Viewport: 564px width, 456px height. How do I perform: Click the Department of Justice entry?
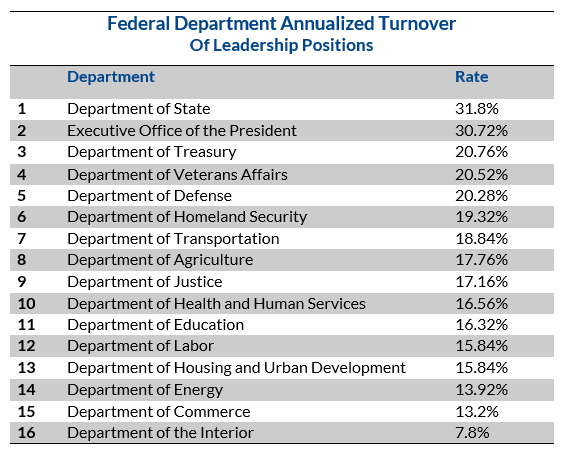[145, 282]
